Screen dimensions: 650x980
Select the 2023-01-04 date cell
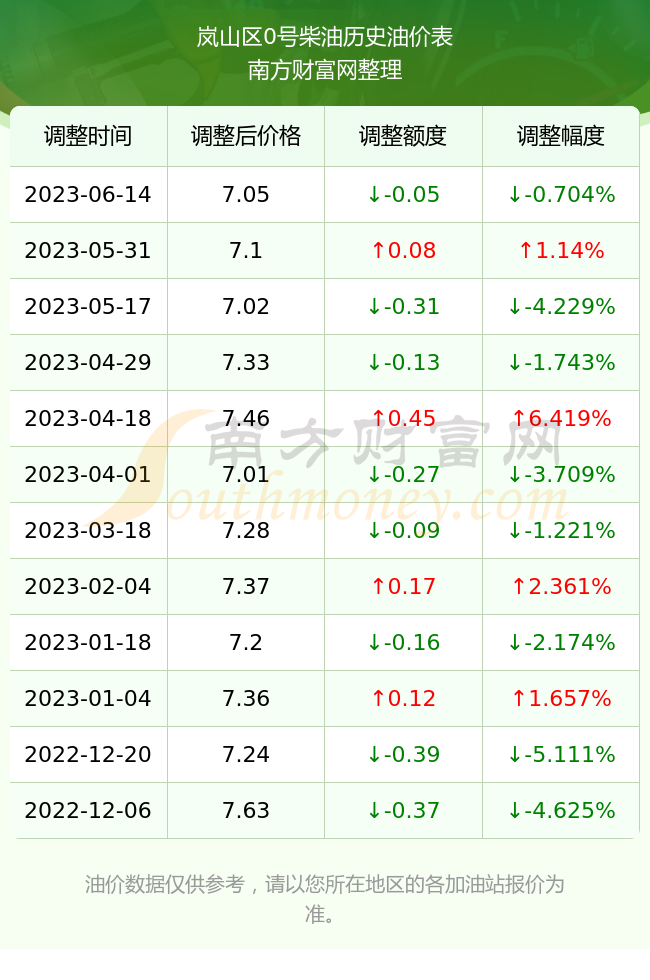tap(88, 698)
